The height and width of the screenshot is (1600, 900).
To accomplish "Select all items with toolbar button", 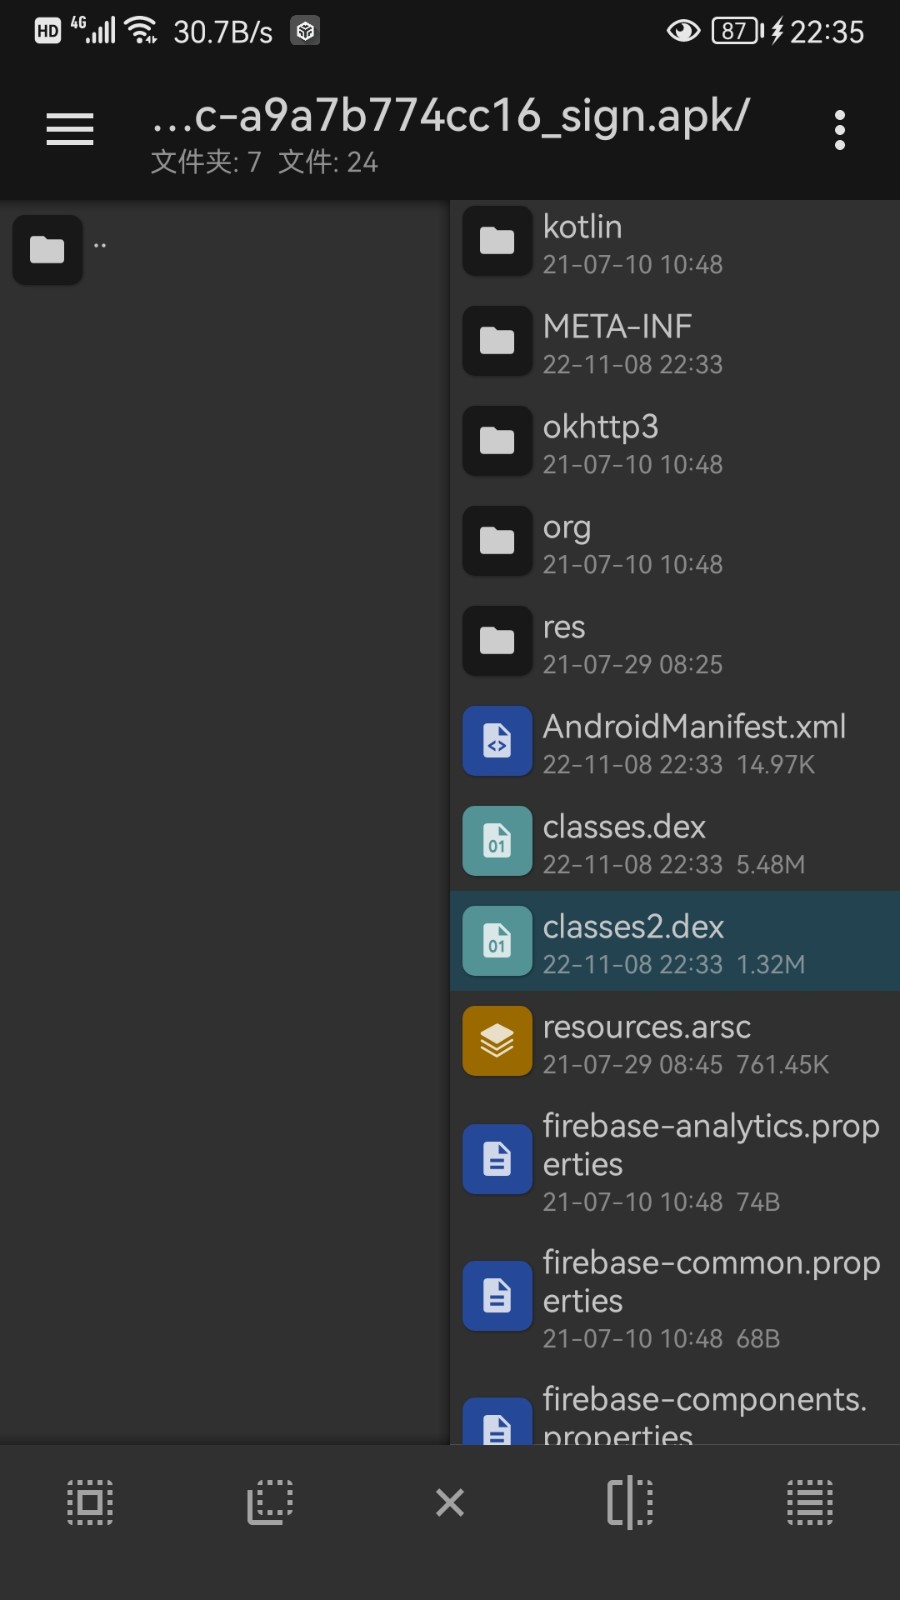I will (90, 1502).
